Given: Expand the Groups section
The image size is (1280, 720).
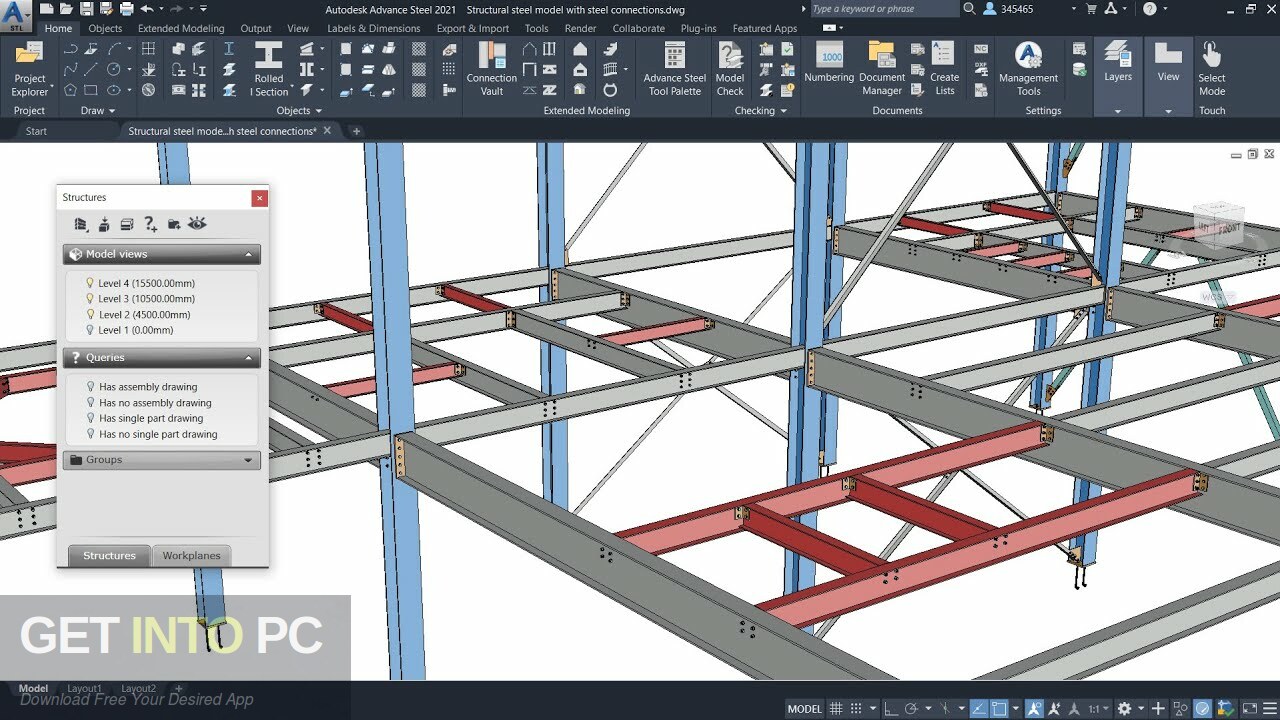Looking at the screenshot, I should pos(249,460).
